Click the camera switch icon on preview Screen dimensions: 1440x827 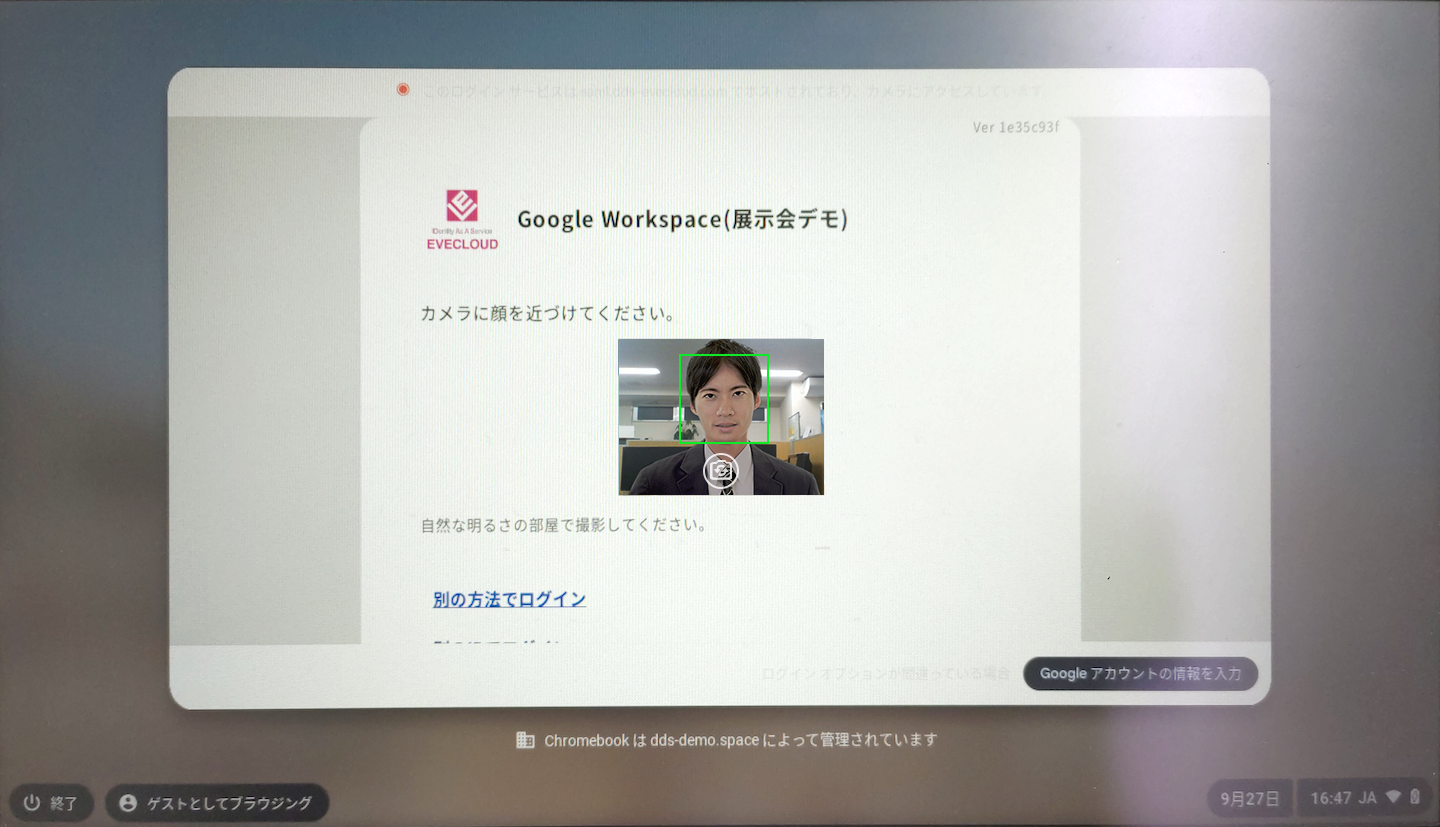(x=720, y=471)
